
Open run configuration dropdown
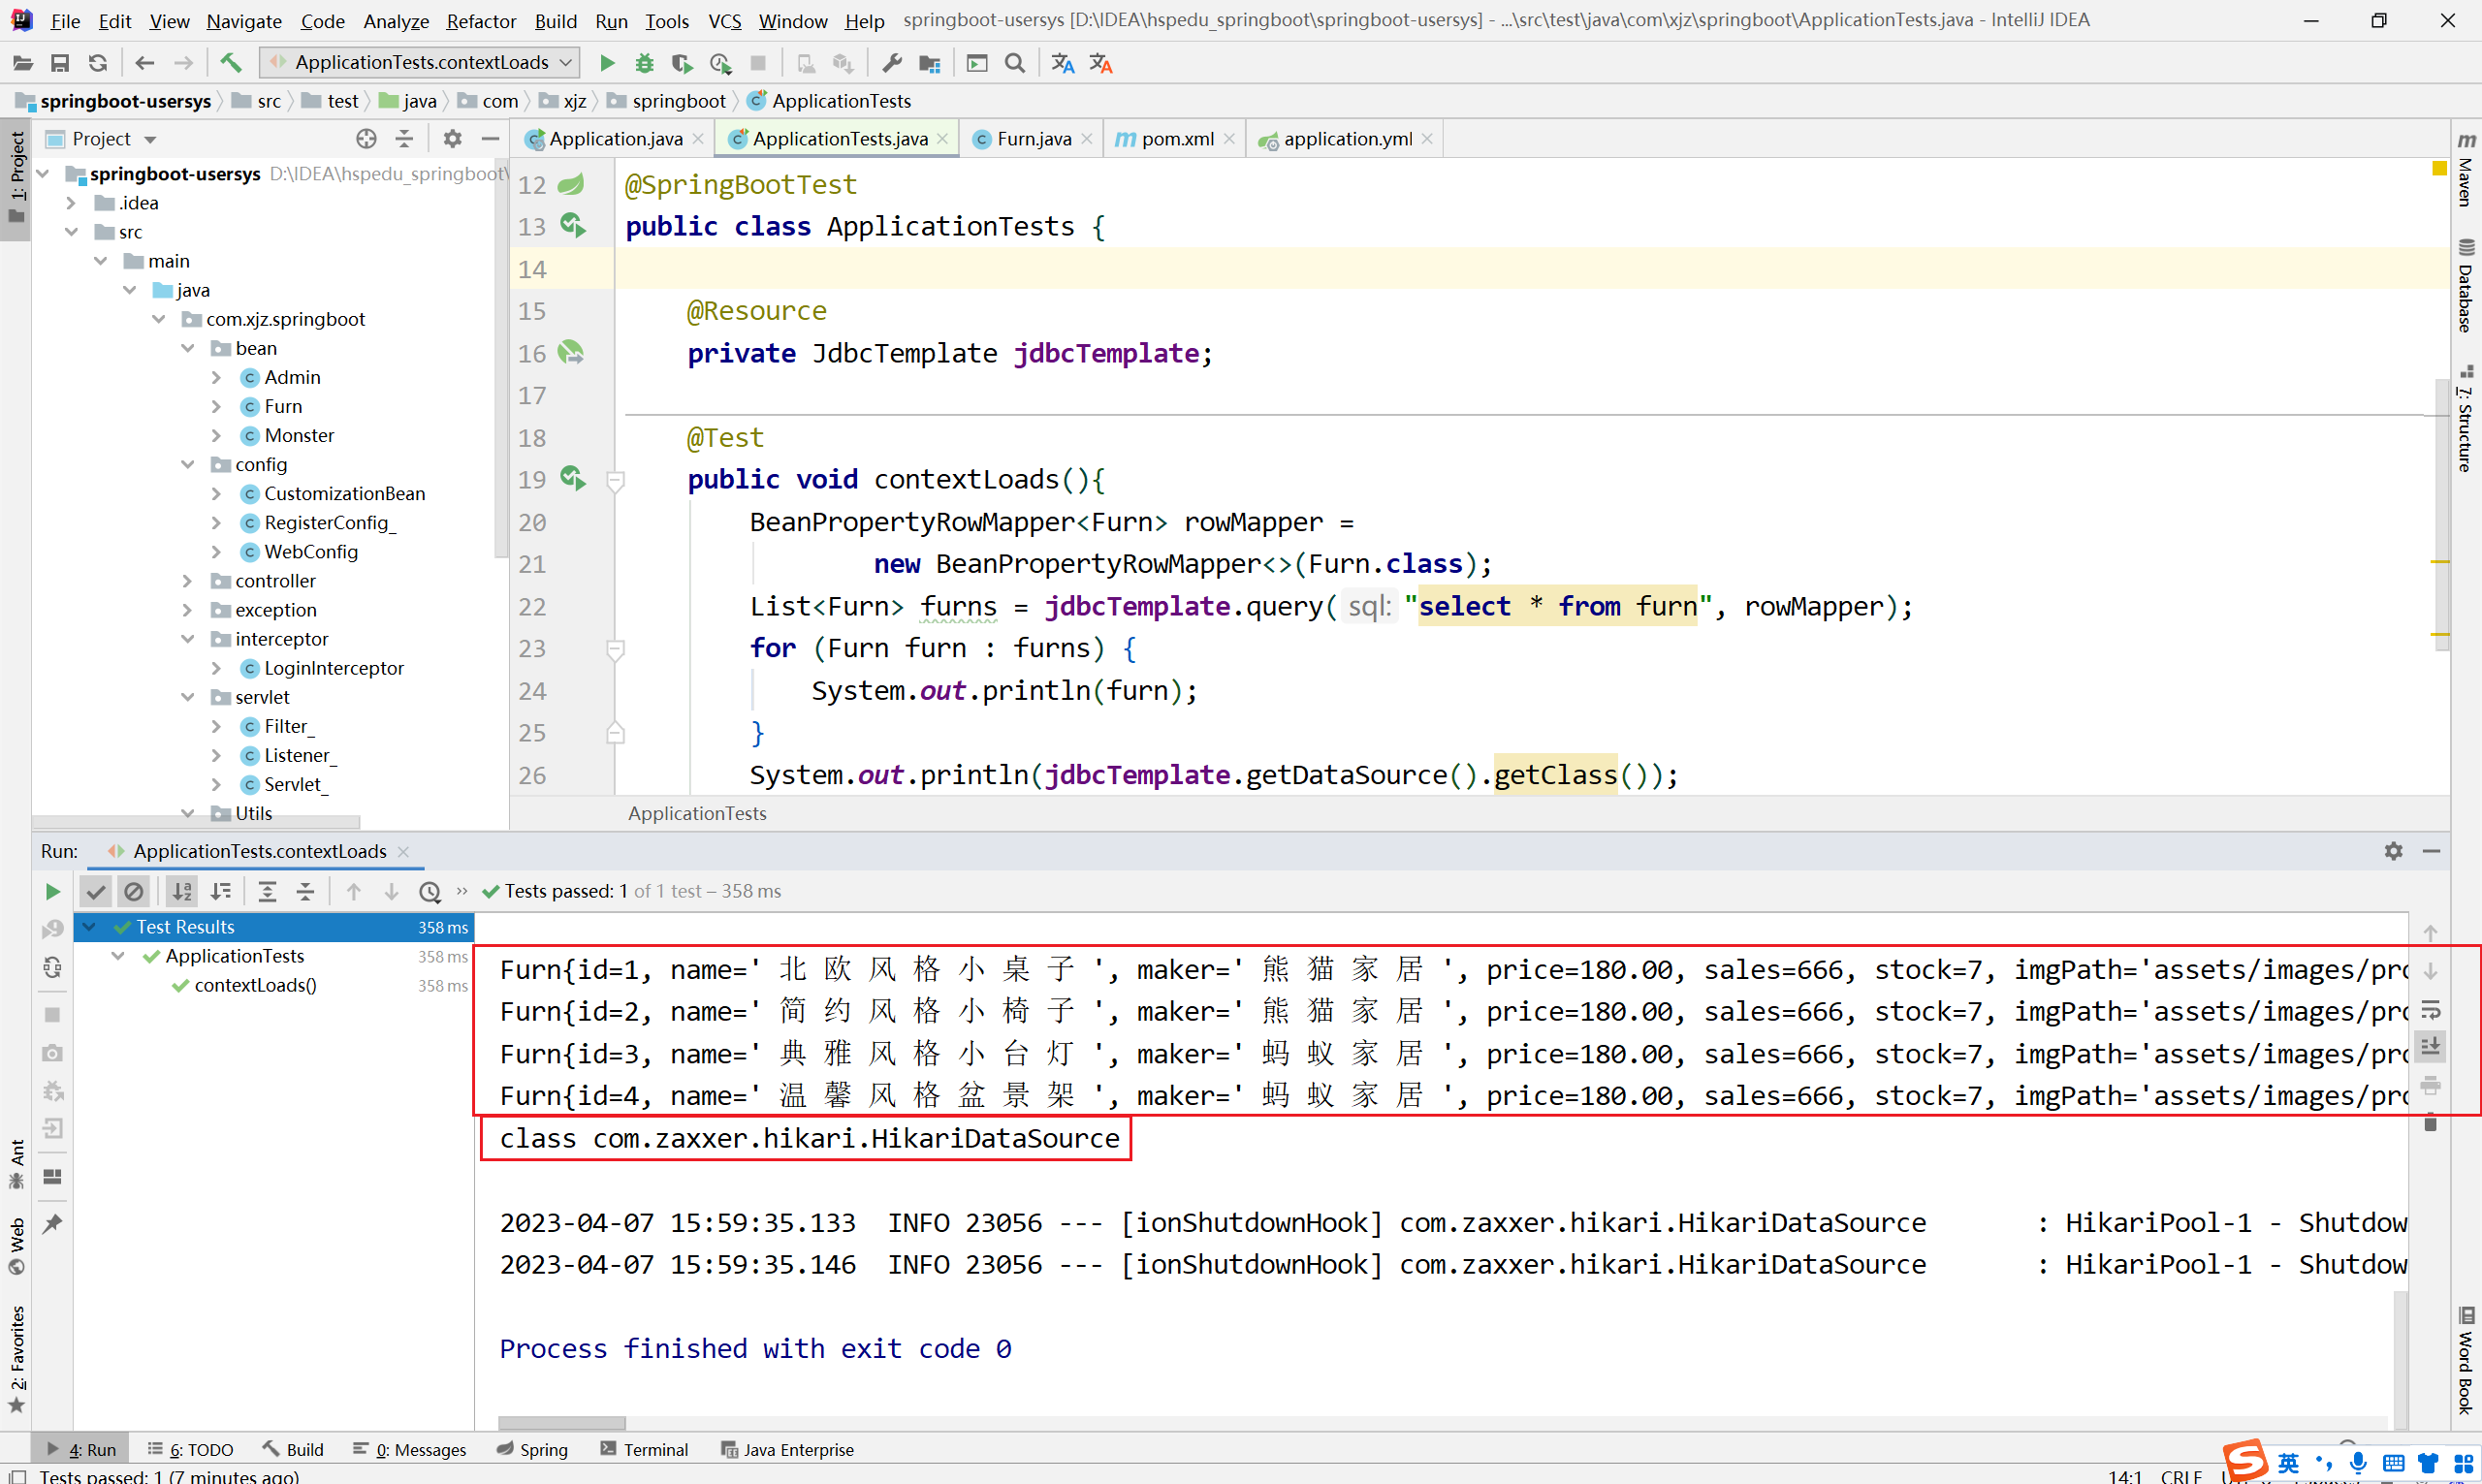pos(419,63)
